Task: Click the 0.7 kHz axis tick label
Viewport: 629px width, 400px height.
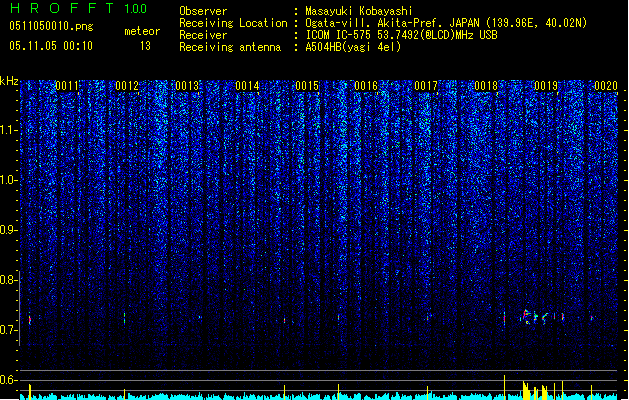Action: coord(9,330)
